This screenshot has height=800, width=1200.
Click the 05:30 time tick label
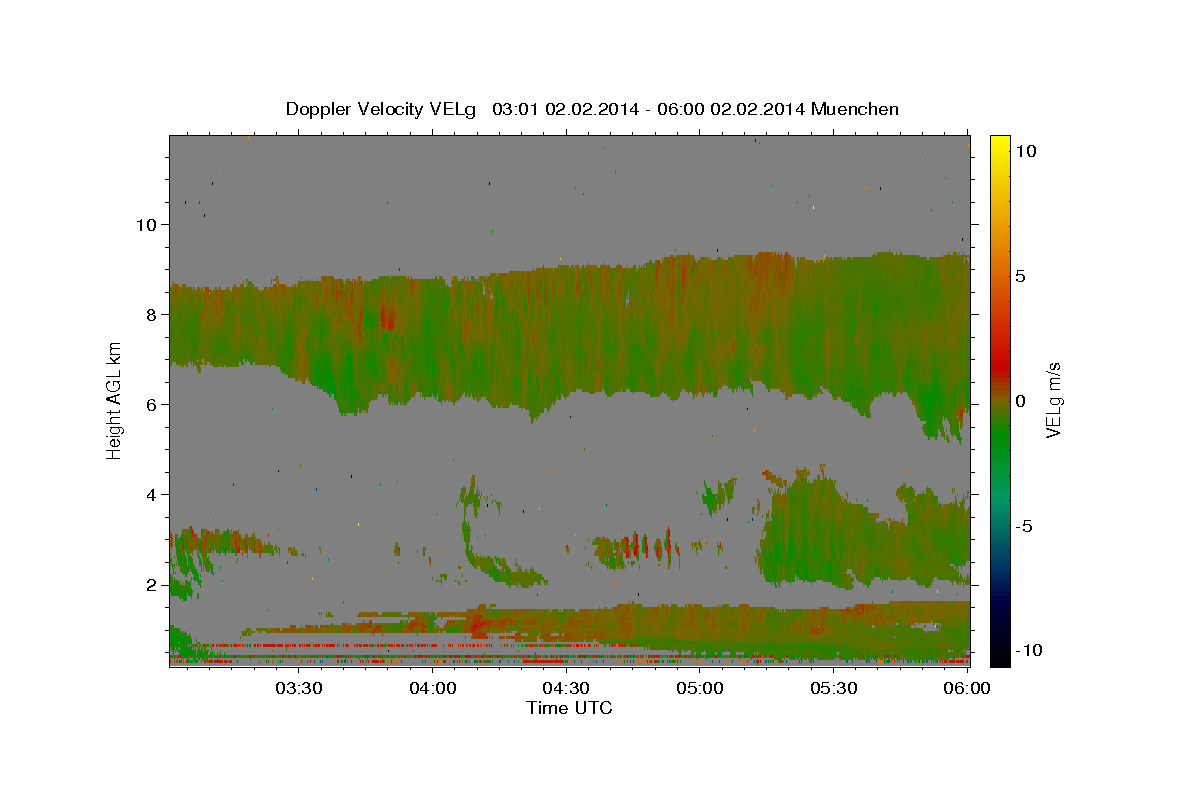[832, 688]
